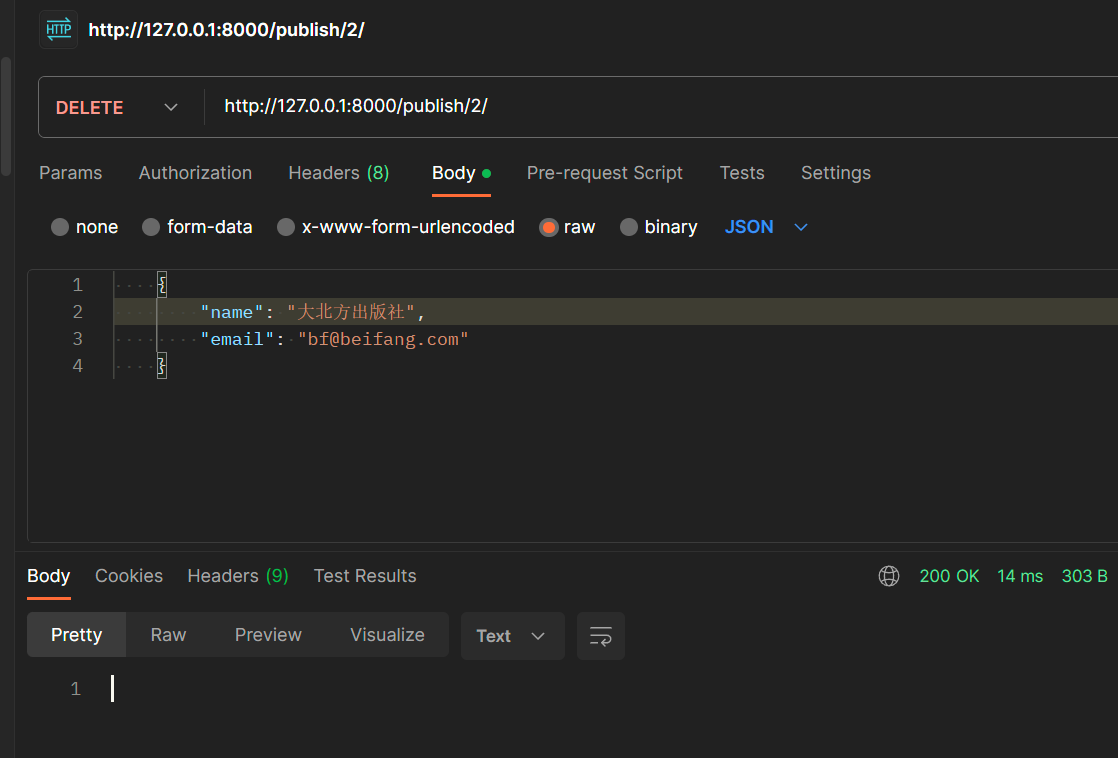Screen dimensions: 1118x758
Task: Toggle the wrap lines icon
Action: coord(601,636)
